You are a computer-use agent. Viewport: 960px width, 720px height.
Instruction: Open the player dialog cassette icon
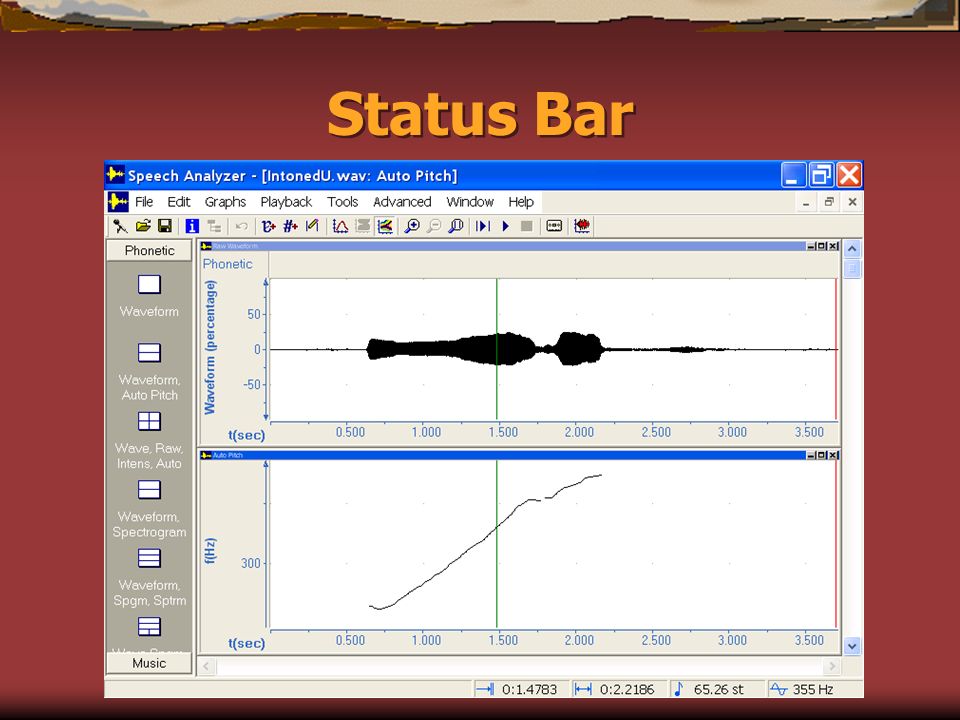tap(554, 226)
